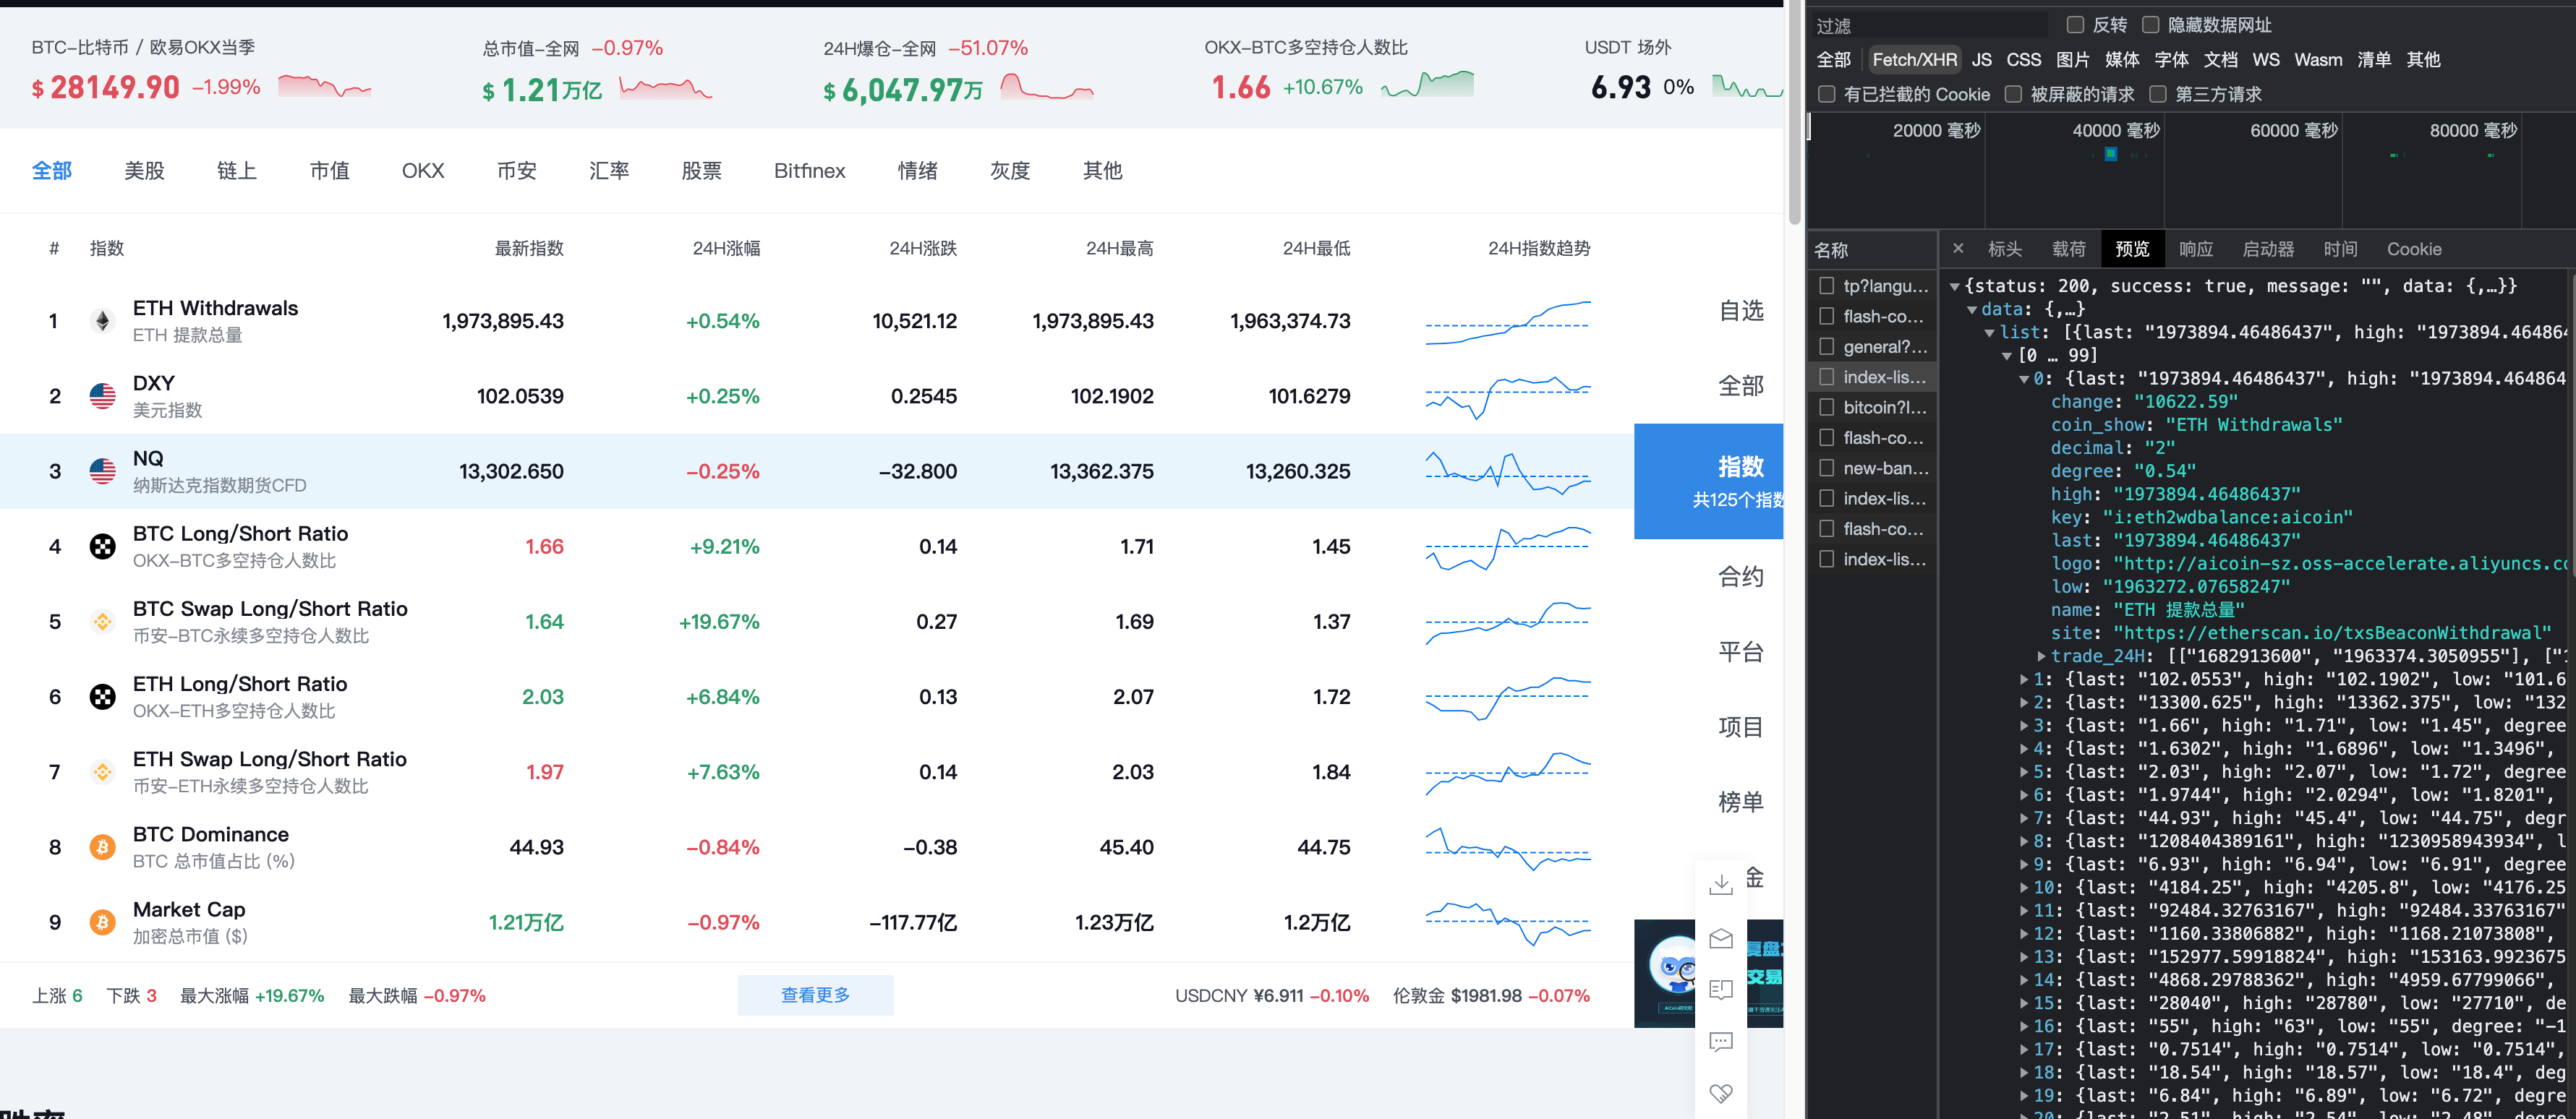
Task: Expand list item 1 in JSON preview
Action: 2024,680
